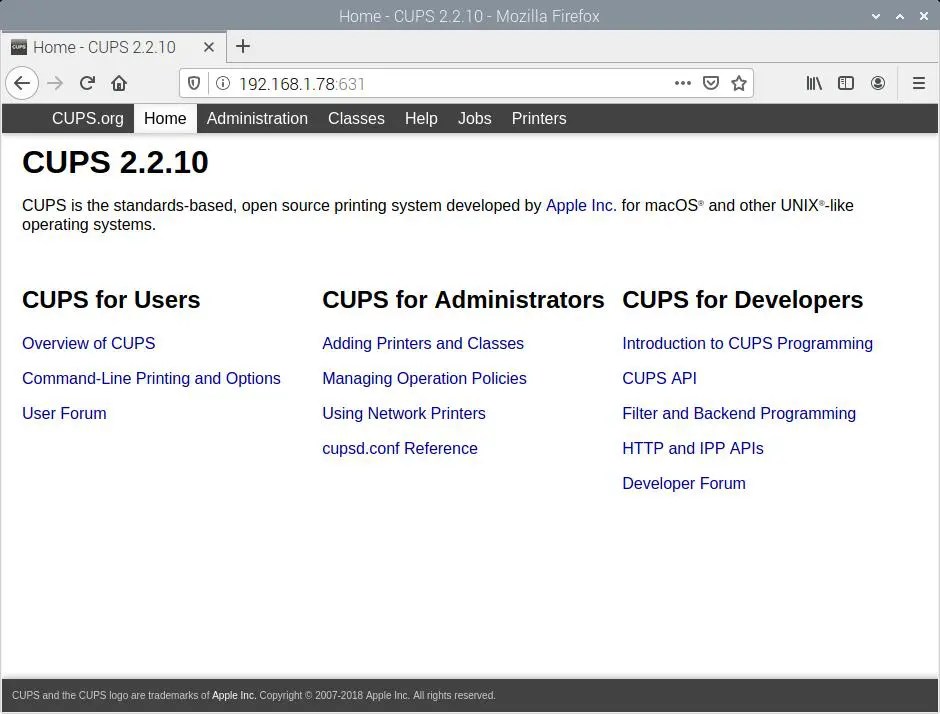Visit the User Forum link
Screen dimensions: 940x714
tap(64, 413)
